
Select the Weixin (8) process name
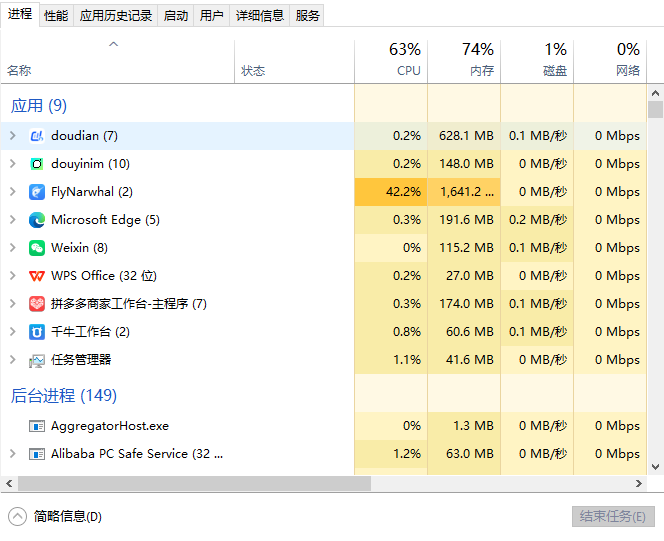[x=79, y=248]
